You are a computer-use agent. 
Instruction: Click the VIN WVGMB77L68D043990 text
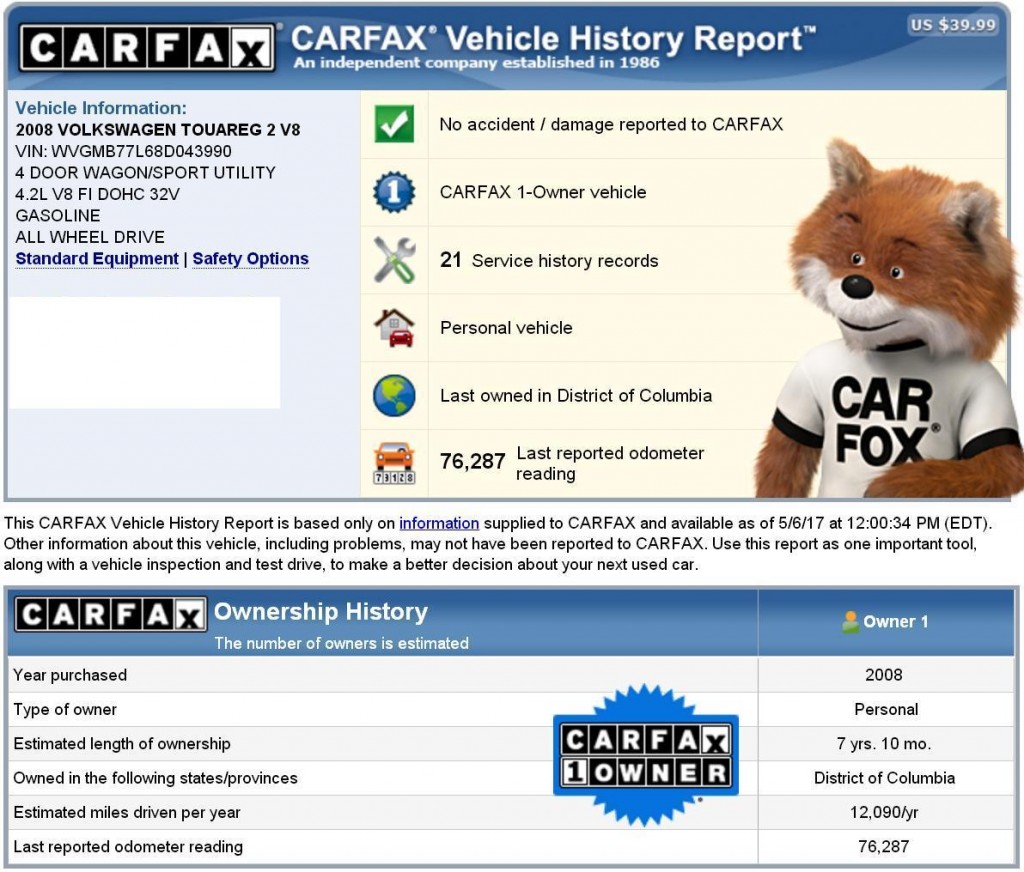click(123, 151)
